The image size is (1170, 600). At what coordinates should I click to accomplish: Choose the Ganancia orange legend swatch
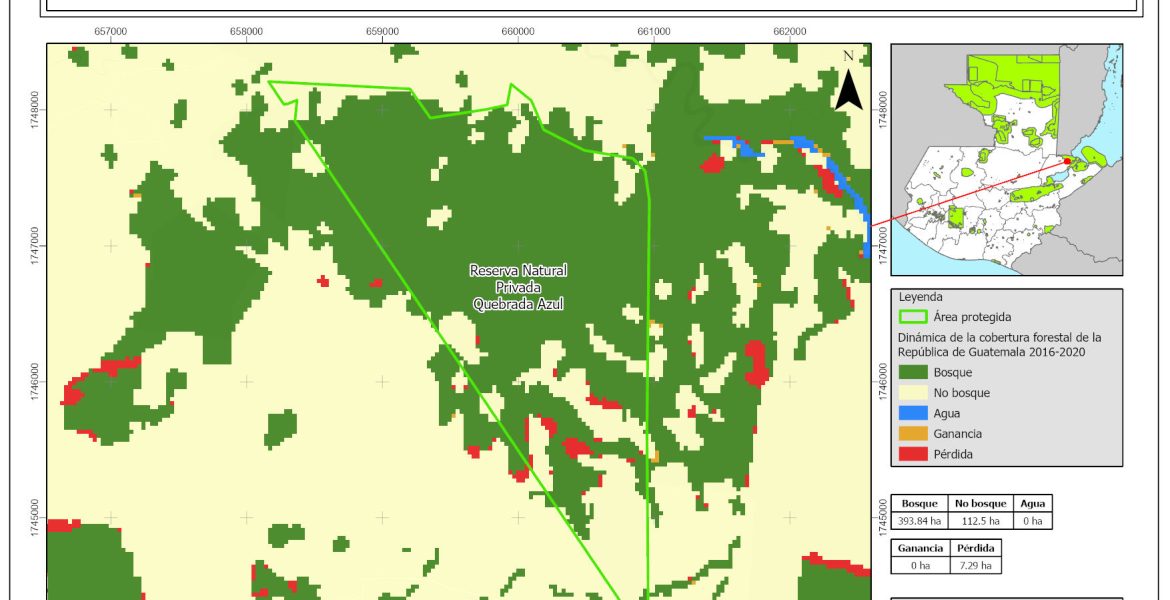pos(914,433)
